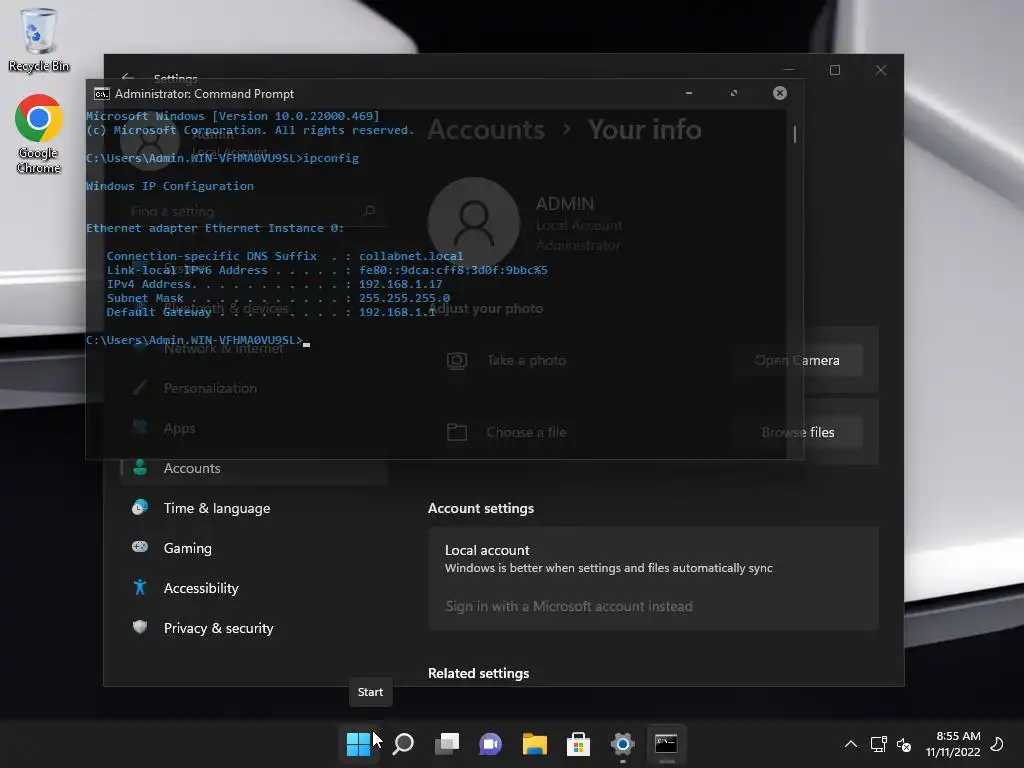Click the Browse files button

click(797, 432)
